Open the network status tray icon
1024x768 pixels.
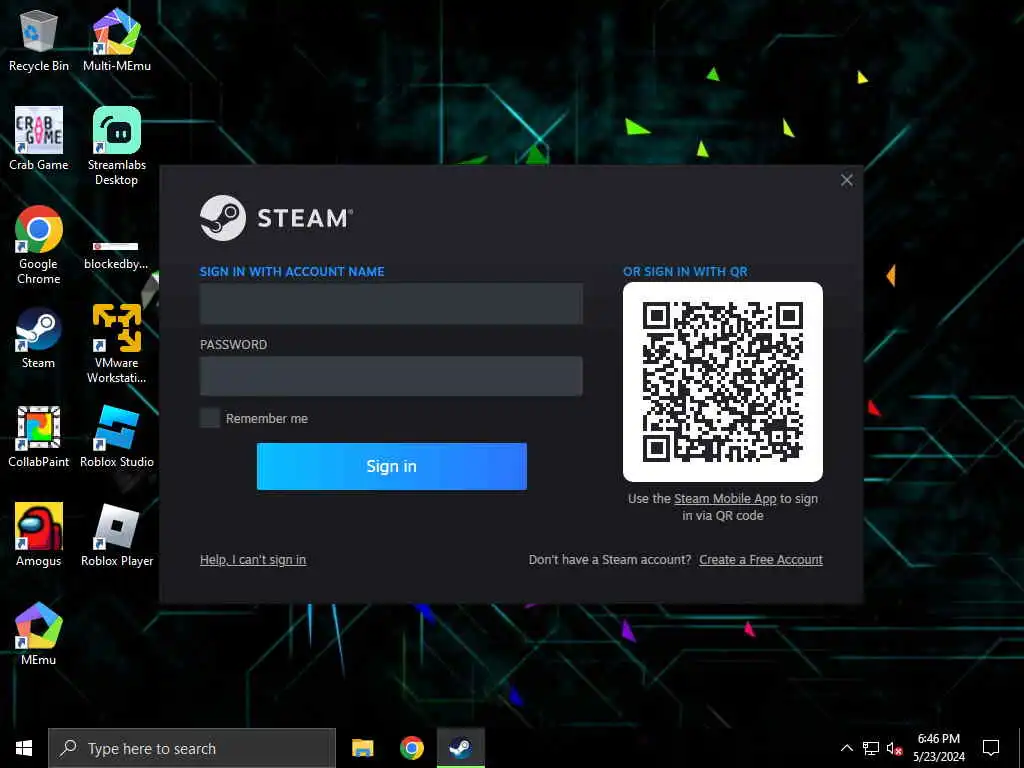[x=871, y=748]
